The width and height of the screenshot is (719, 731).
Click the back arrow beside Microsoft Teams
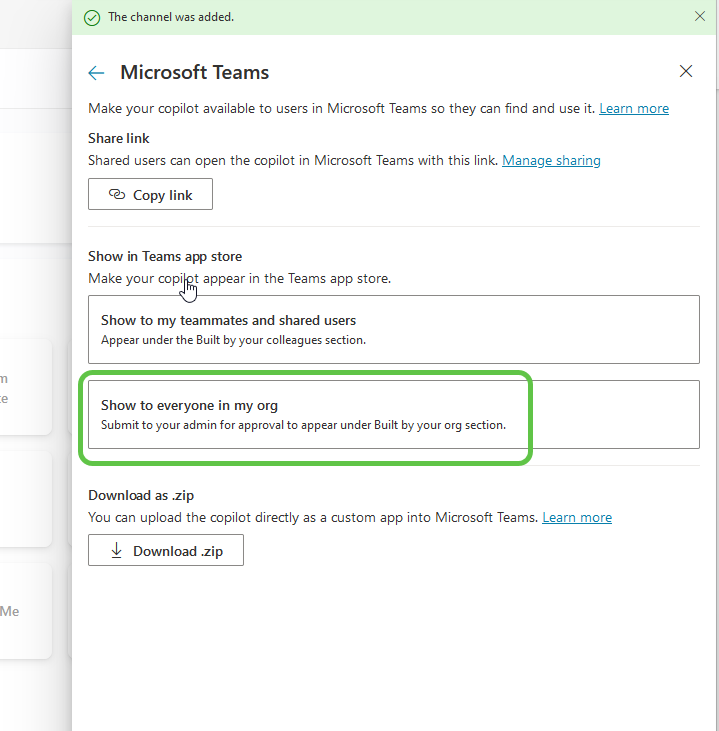tap(96, 73)
